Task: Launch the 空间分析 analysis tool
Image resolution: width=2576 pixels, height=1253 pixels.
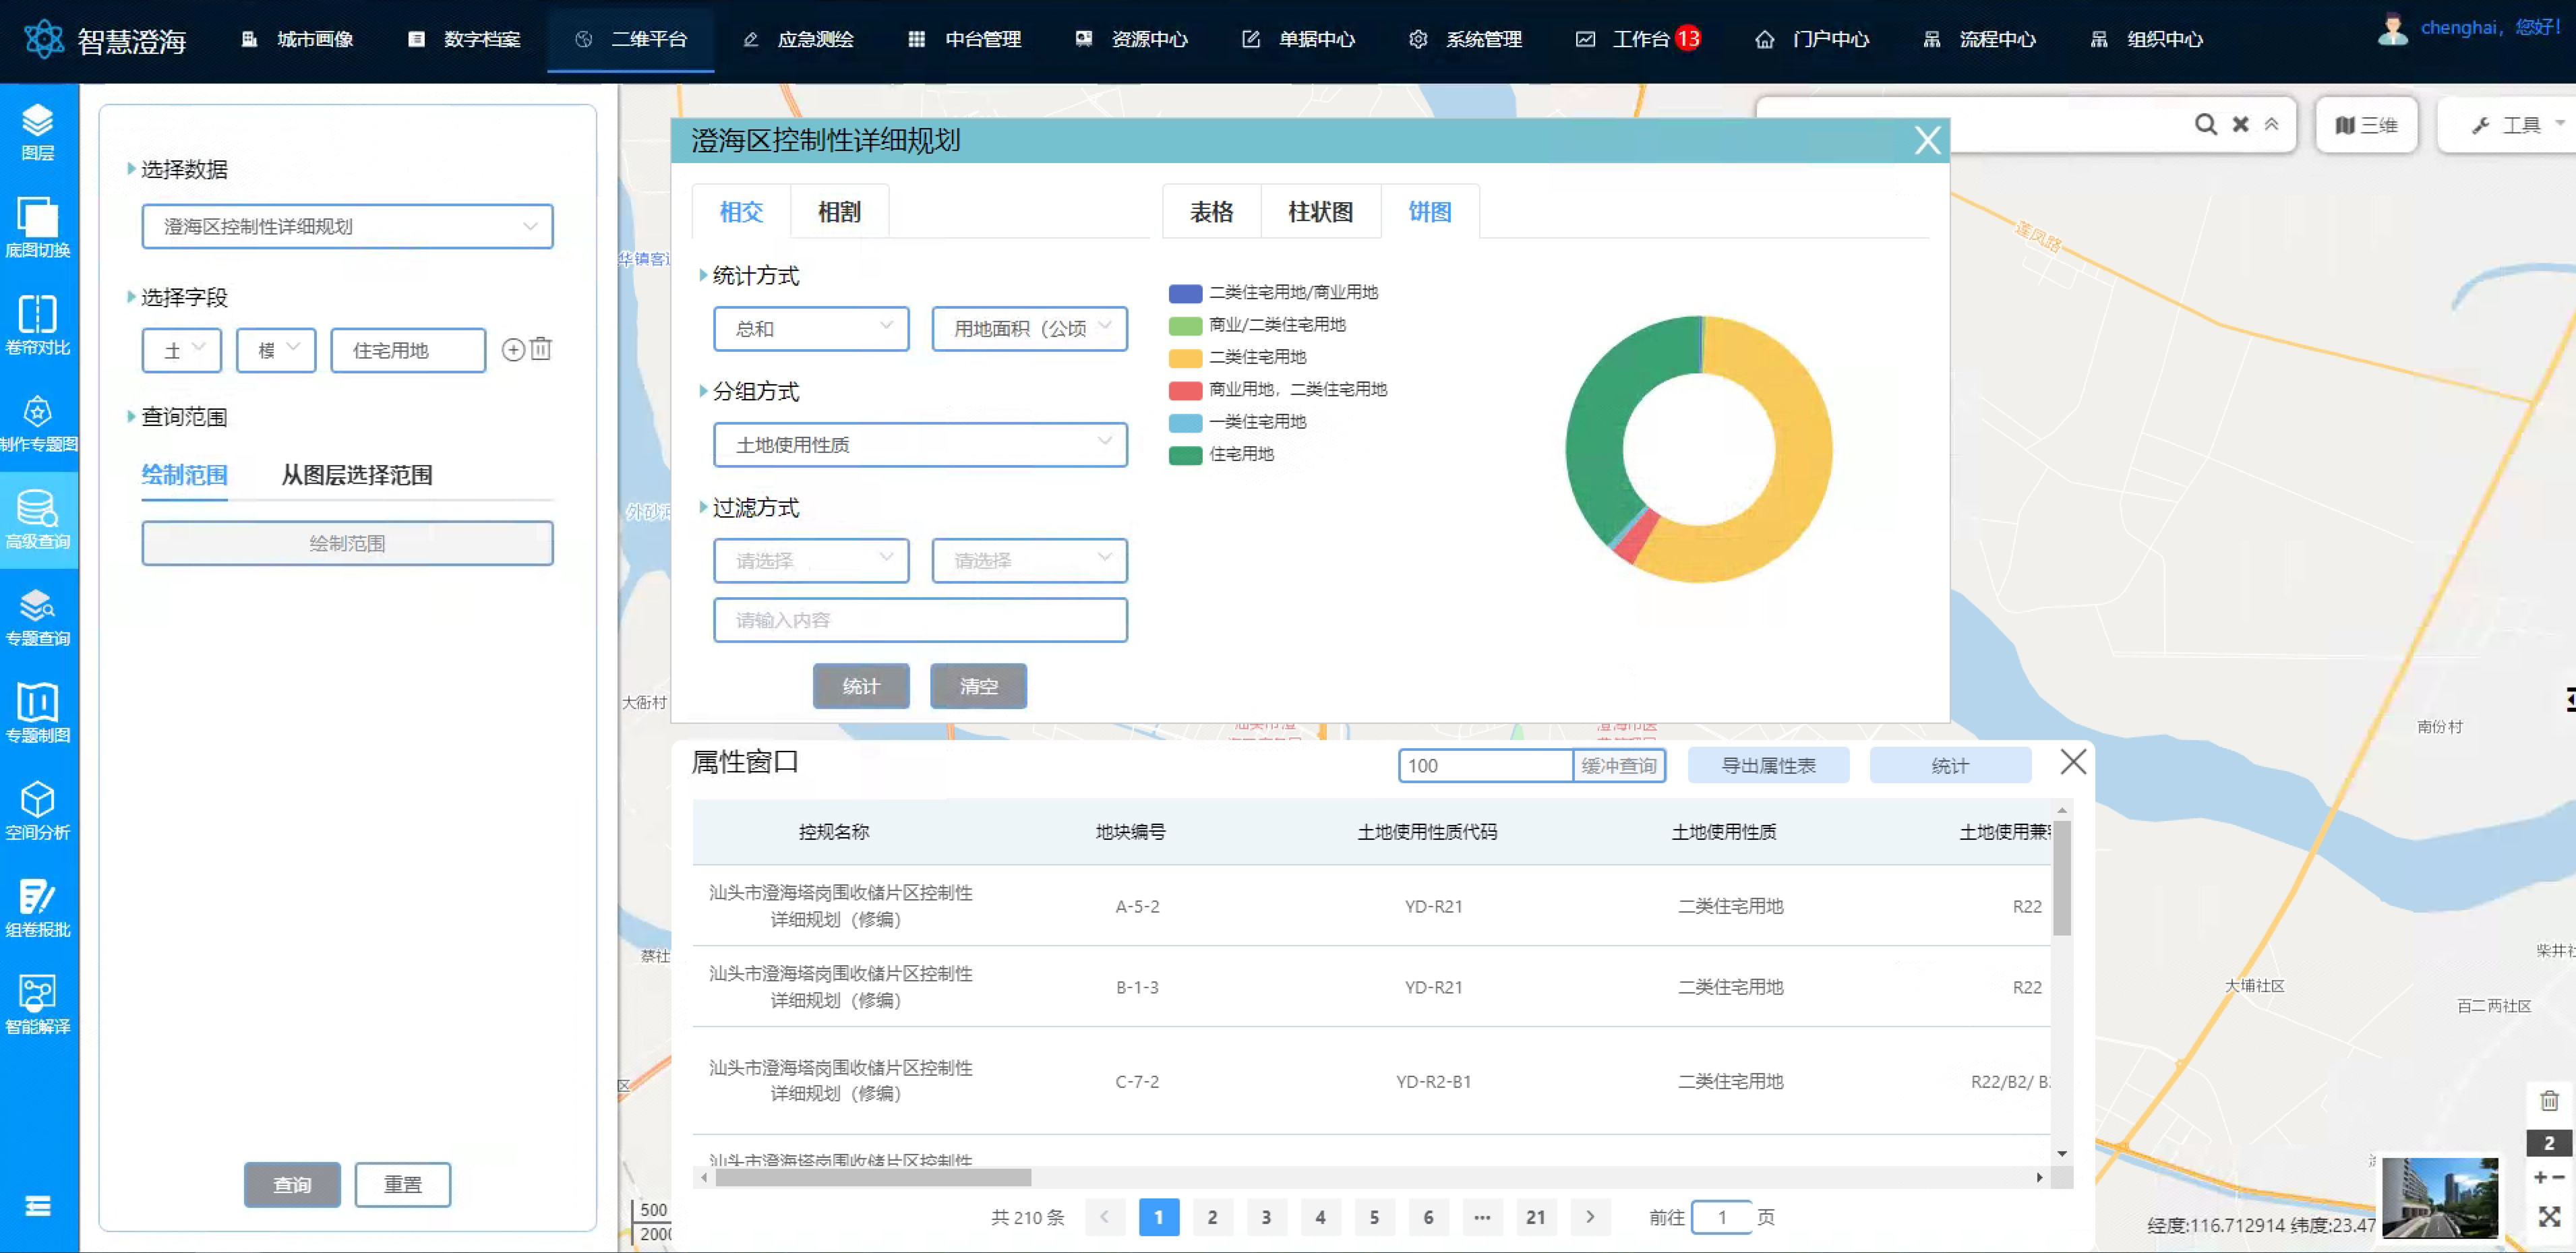Action: pos(38,810)
